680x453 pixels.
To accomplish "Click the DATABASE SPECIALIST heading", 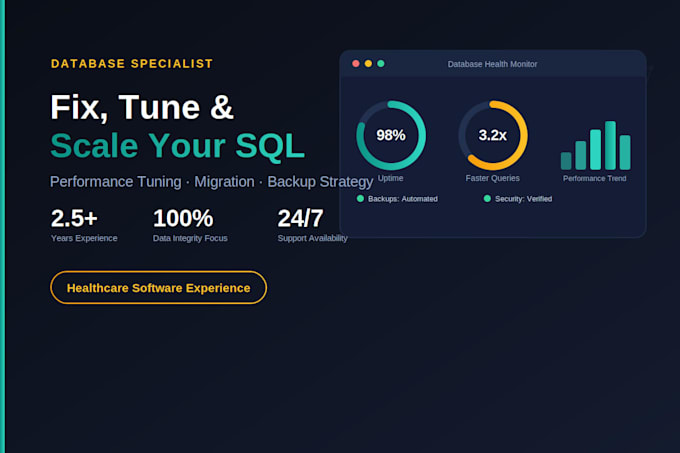I will (x=132, y=64).
